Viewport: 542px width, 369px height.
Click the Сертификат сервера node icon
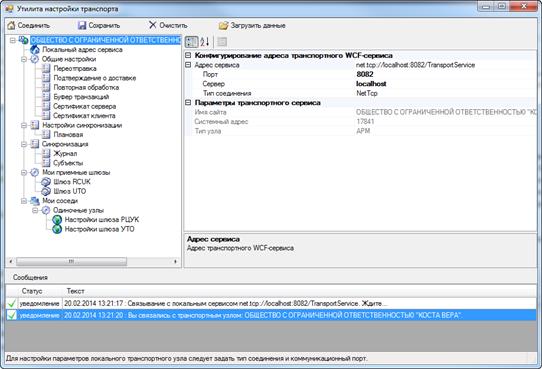[46, 106]
